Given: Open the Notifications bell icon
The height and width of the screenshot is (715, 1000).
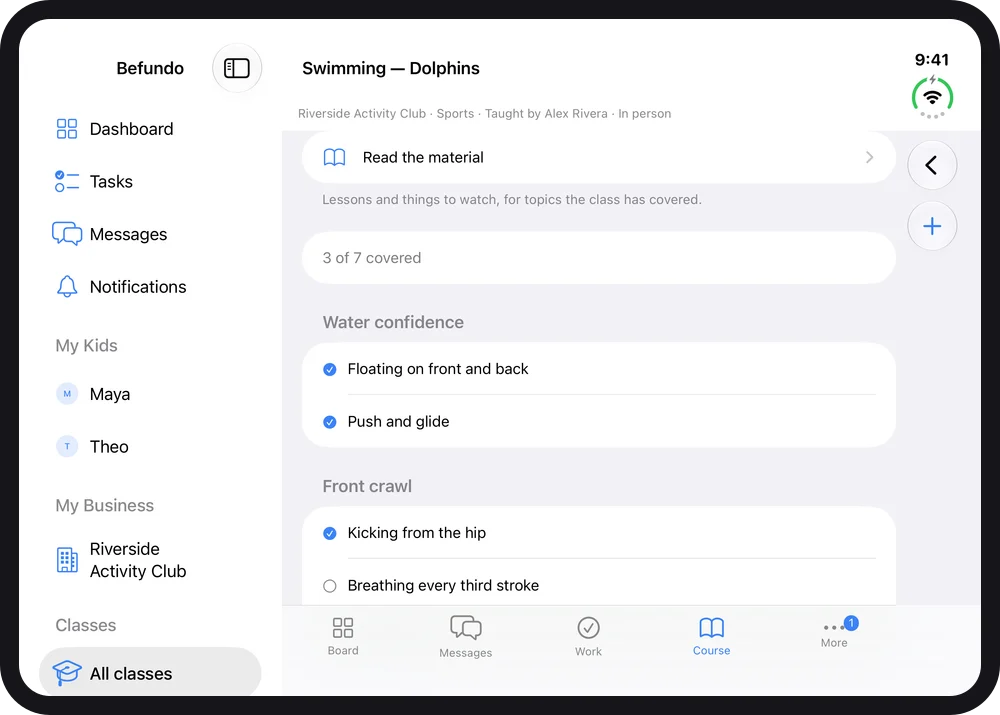Looking at the screenshot, I should pyautogui.click(x=67, y=287).
